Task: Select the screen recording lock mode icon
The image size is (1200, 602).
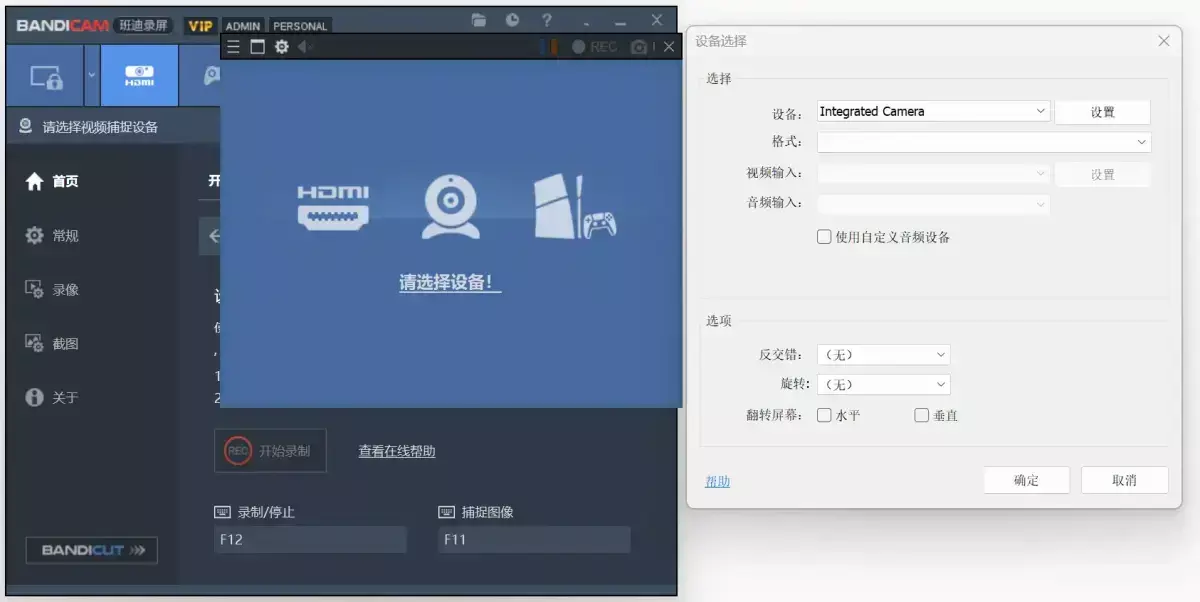Action: 47,75
